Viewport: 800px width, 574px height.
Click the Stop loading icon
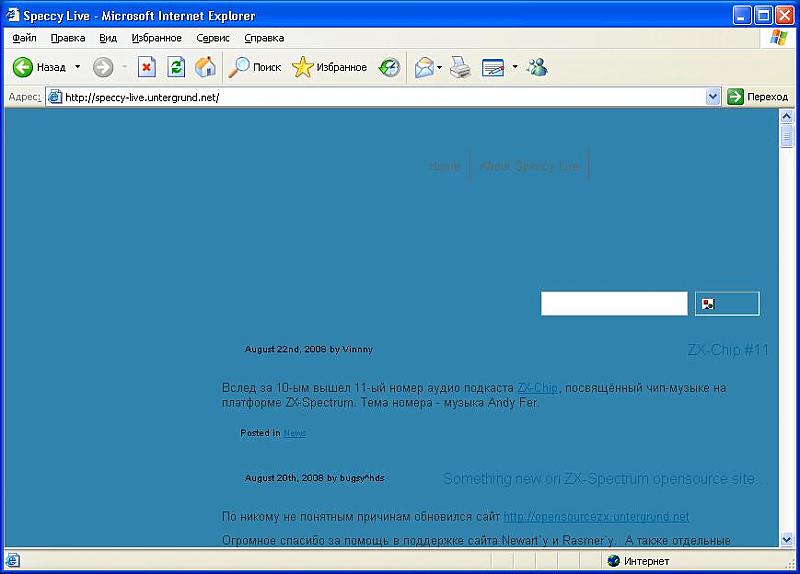pos(147,67)
